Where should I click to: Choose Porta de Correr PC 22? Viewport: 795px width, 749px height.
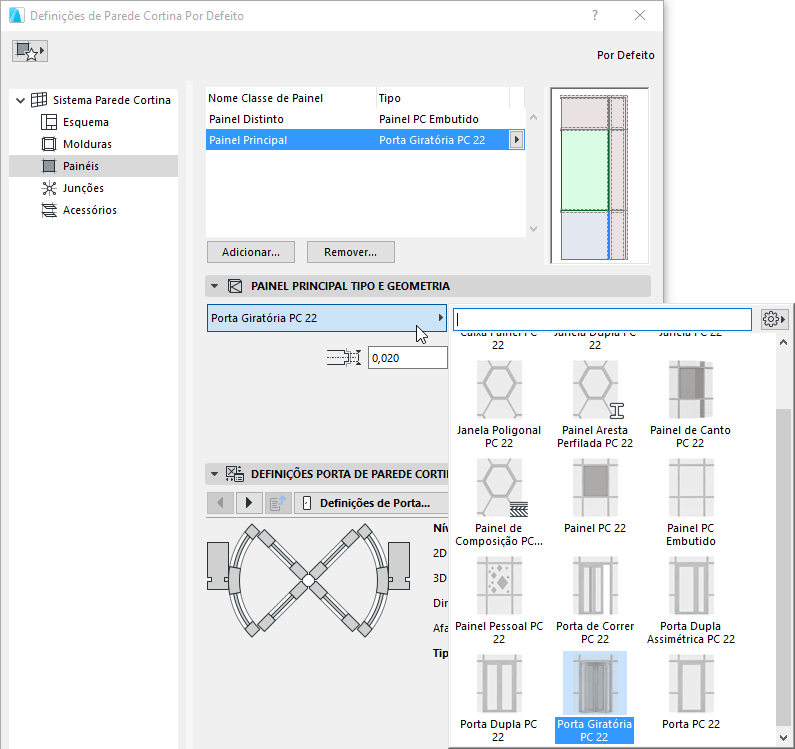click(595, 600)
